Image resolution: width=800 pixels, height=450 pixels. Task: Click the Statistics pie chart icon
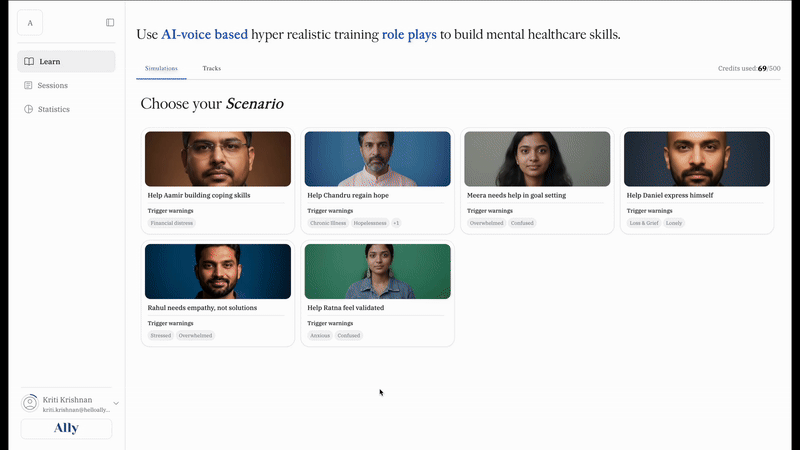point(29,109)
